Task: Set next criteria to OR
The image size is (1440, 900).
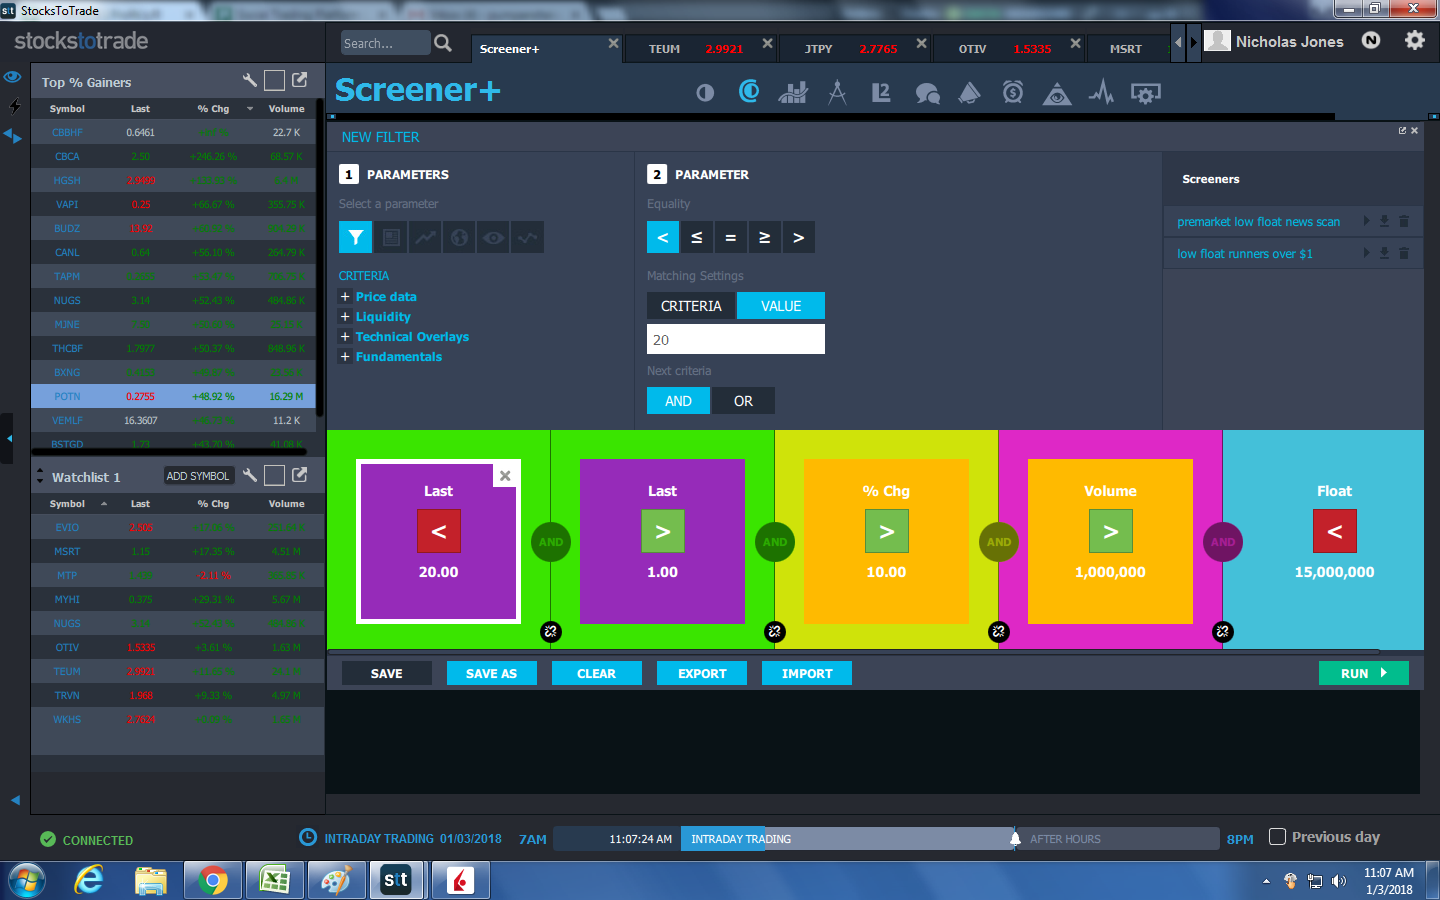Action: coord(743,401)
